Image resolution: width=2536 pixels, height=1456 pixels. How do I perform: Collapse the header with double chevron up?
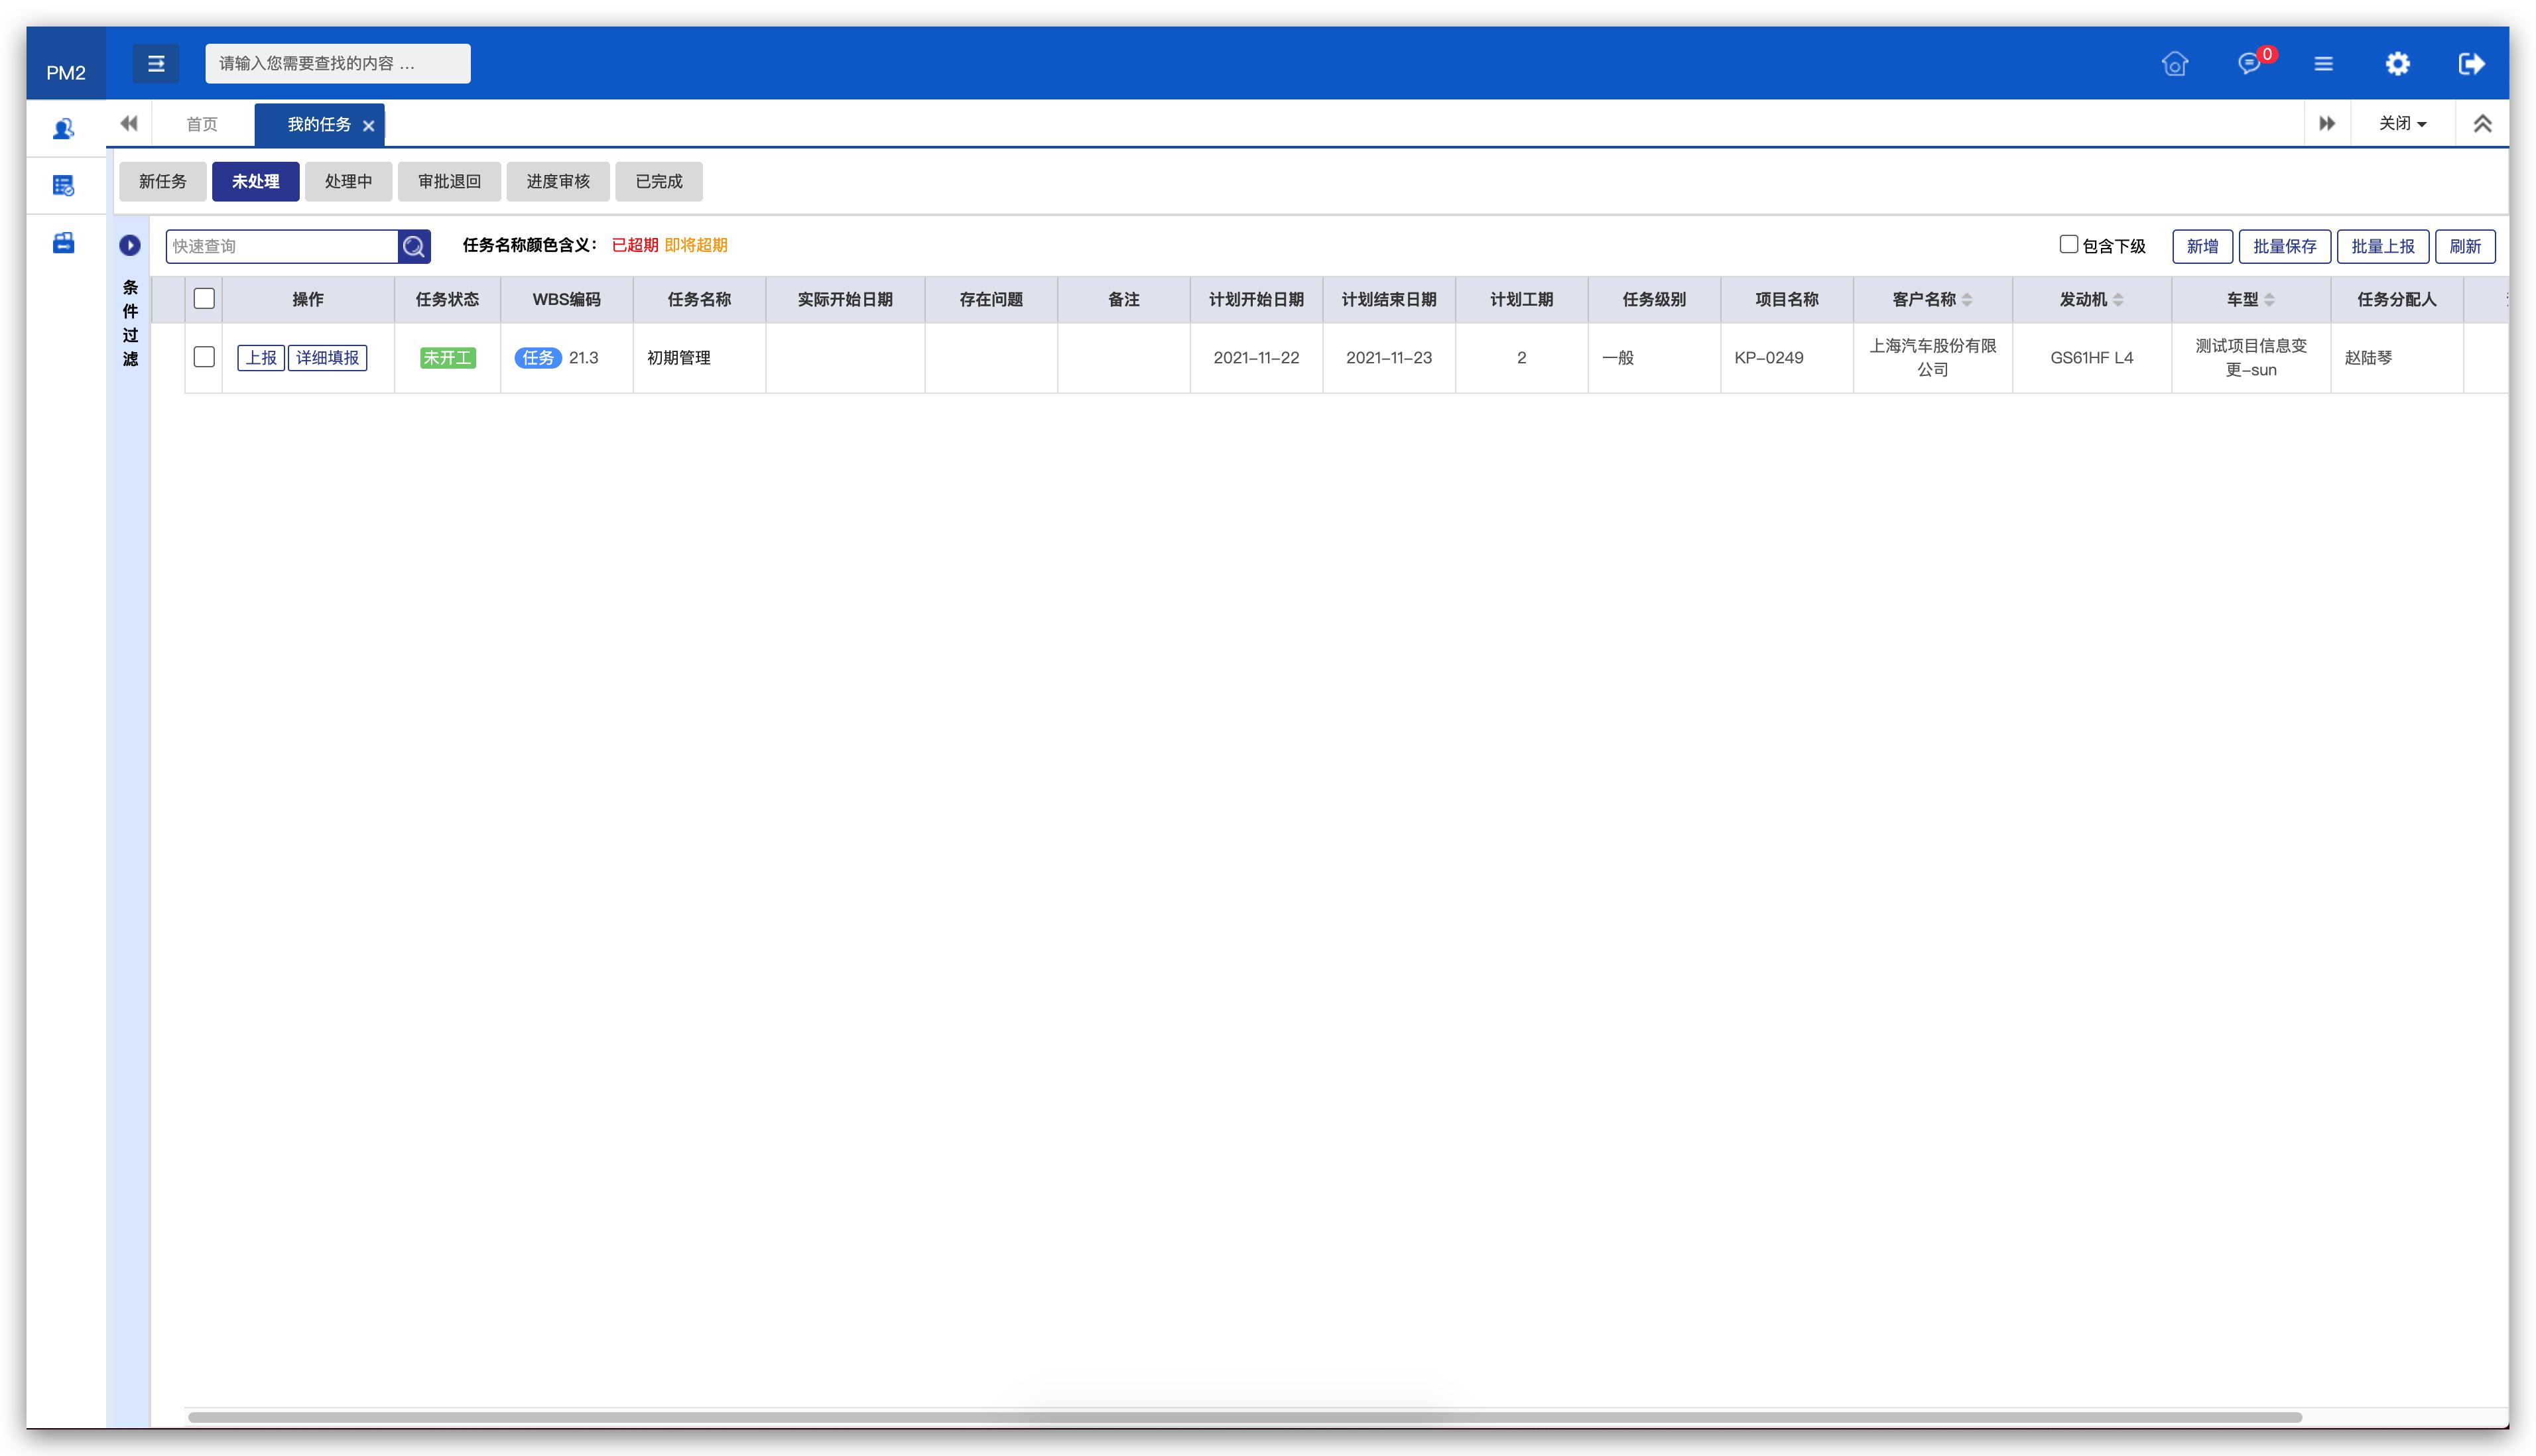tap(2482, 124)
